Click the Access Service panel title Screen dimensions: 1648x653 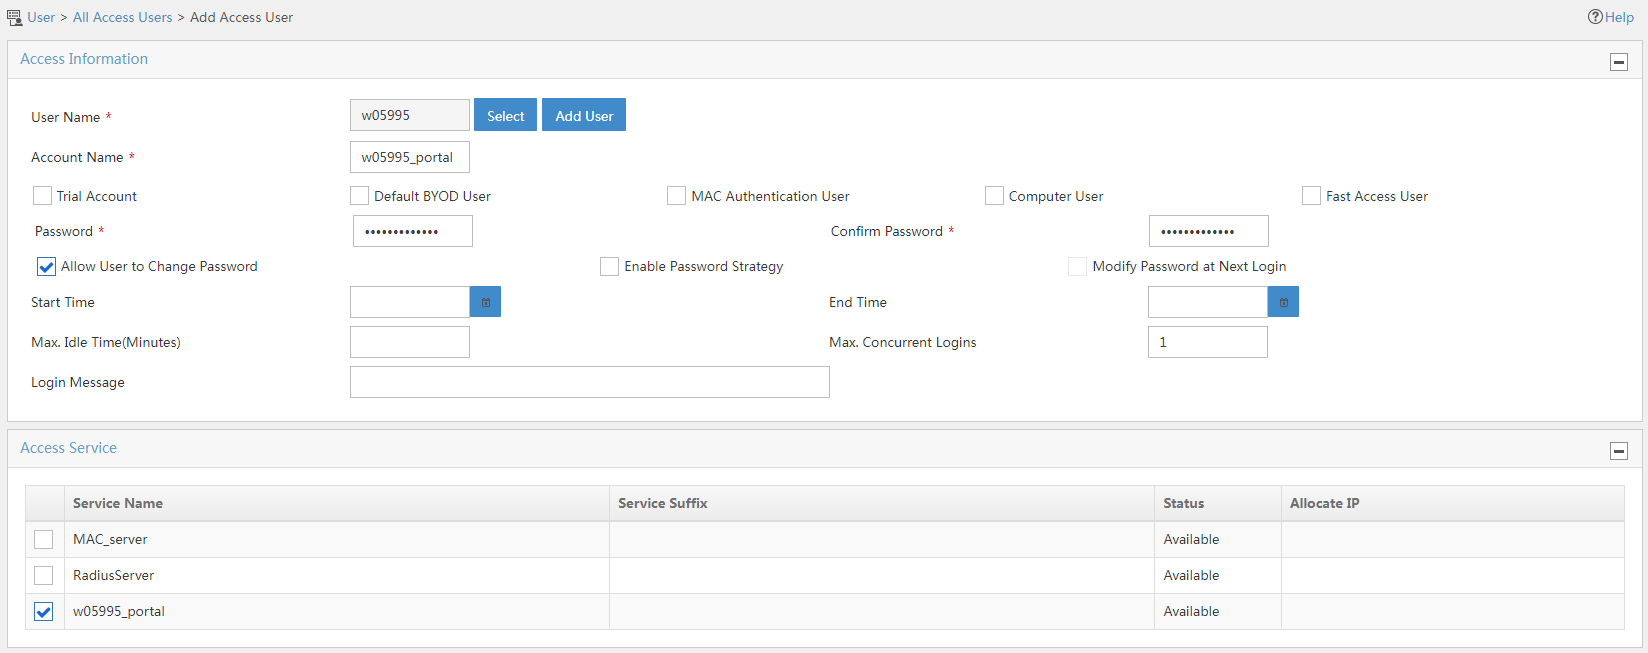(69, 448)
